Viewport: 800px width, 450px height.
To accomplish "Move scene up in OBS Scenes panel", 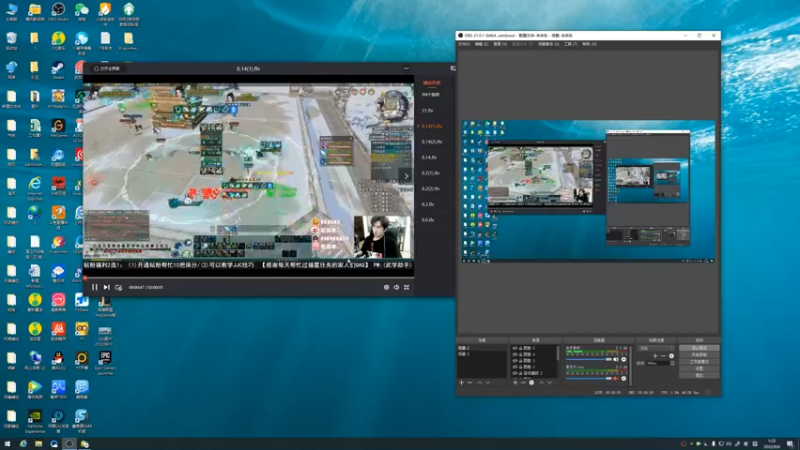I will pyautogui.click(x=480, y=383).
